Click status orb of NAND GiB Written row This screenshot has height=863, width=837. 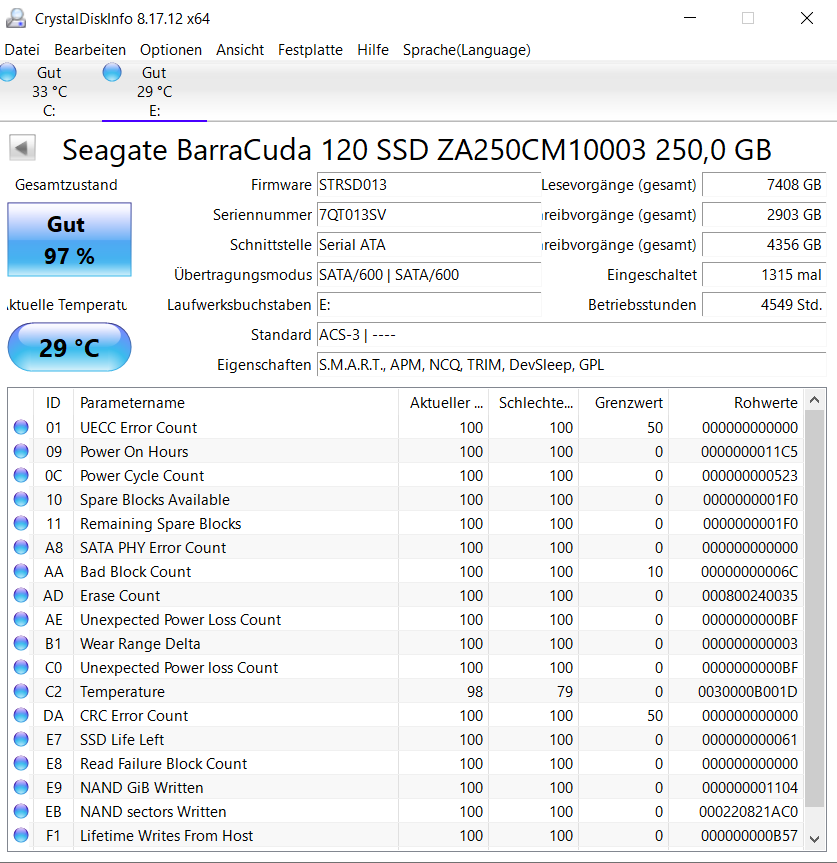[x=21, y=788]
